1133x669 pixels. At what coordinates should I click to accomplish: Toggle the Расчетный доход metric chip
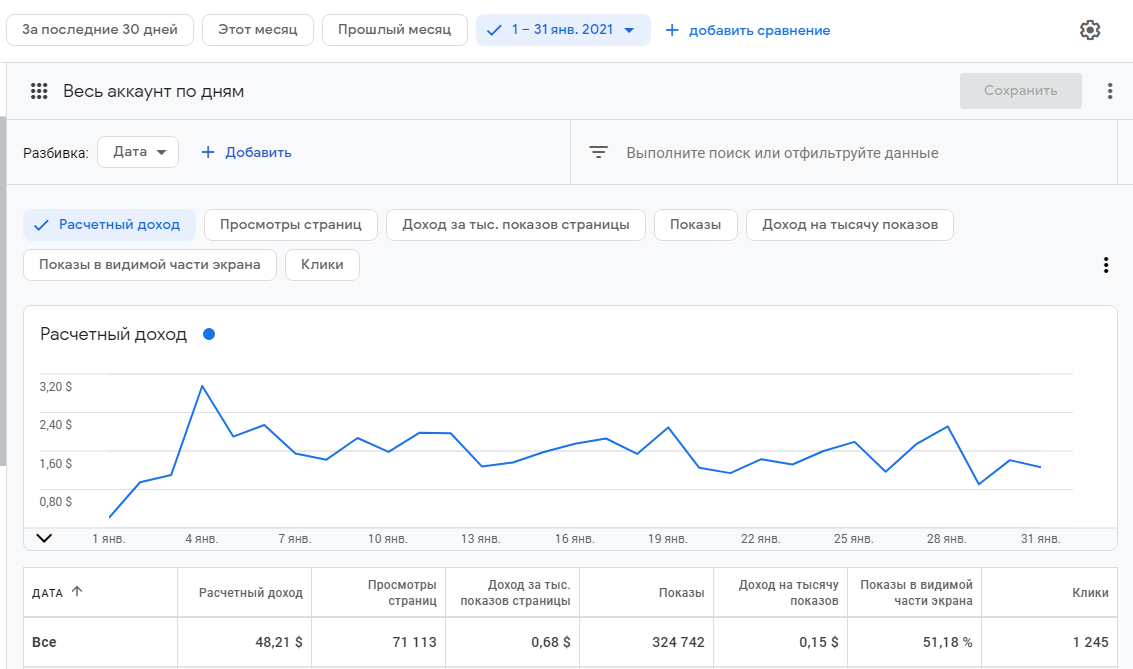click(109, 225)
